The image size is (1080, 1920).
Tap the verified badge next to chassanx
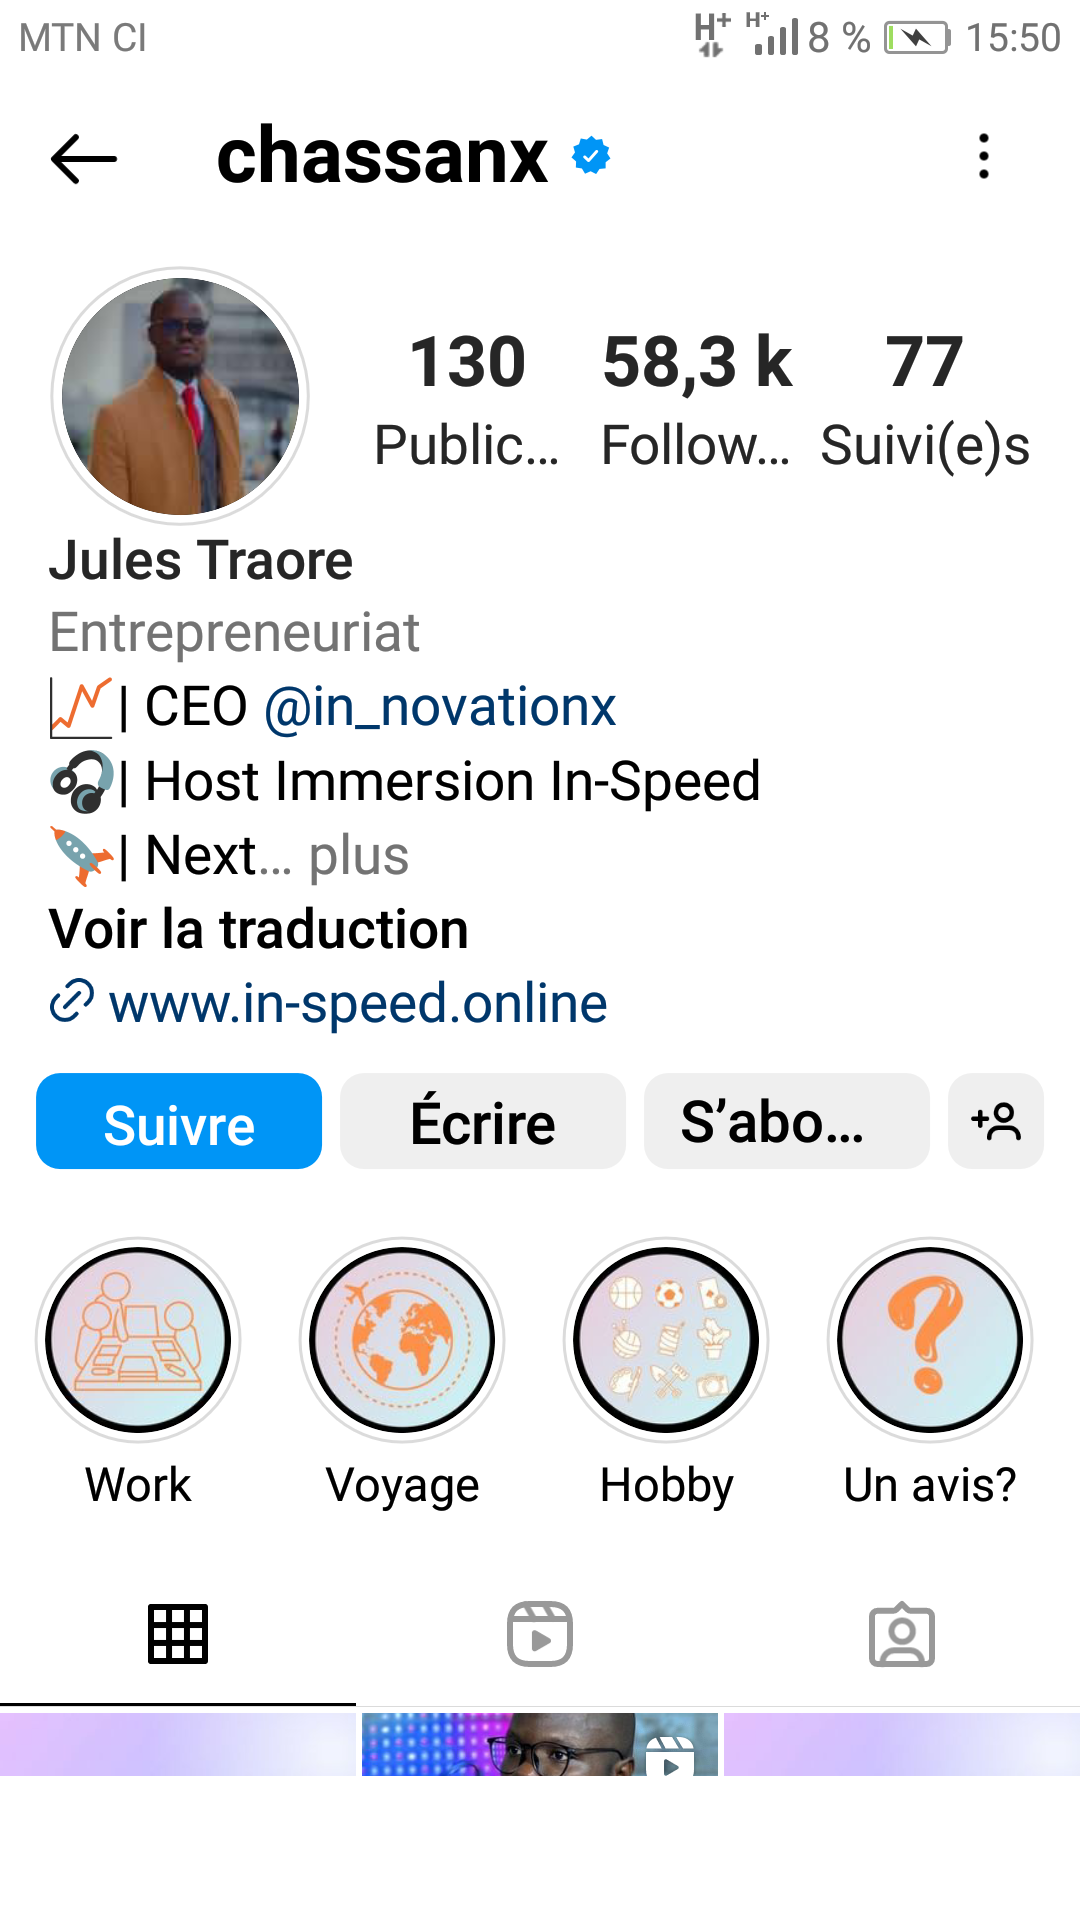[591, 156]
